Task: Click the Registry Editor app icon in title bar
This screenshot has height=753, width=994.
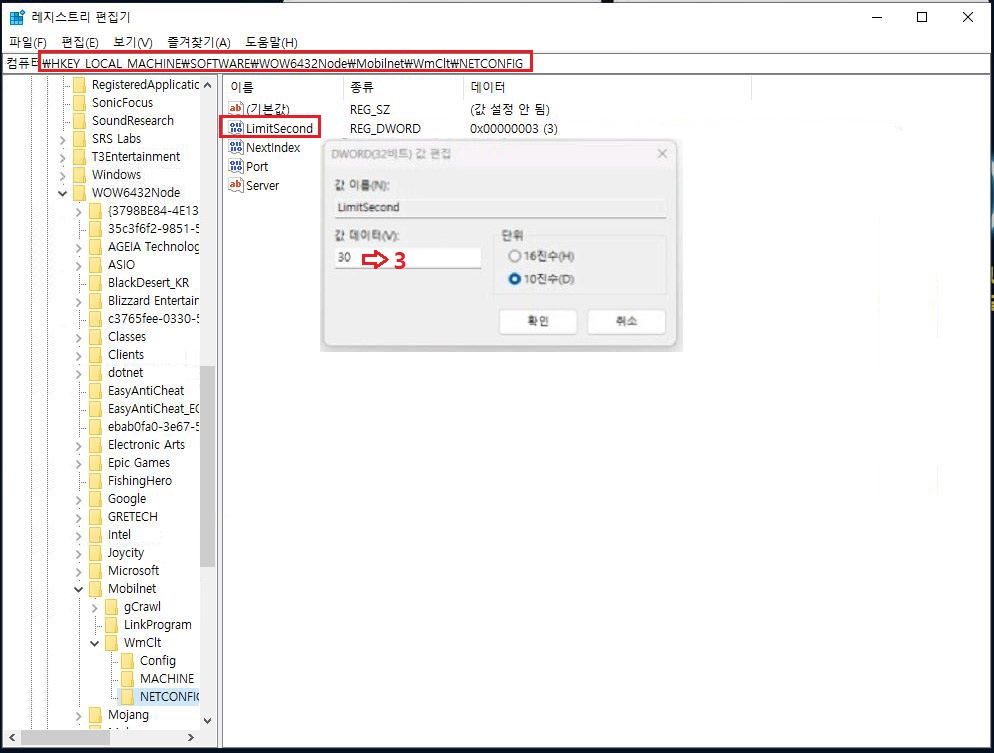Action: 17,17
